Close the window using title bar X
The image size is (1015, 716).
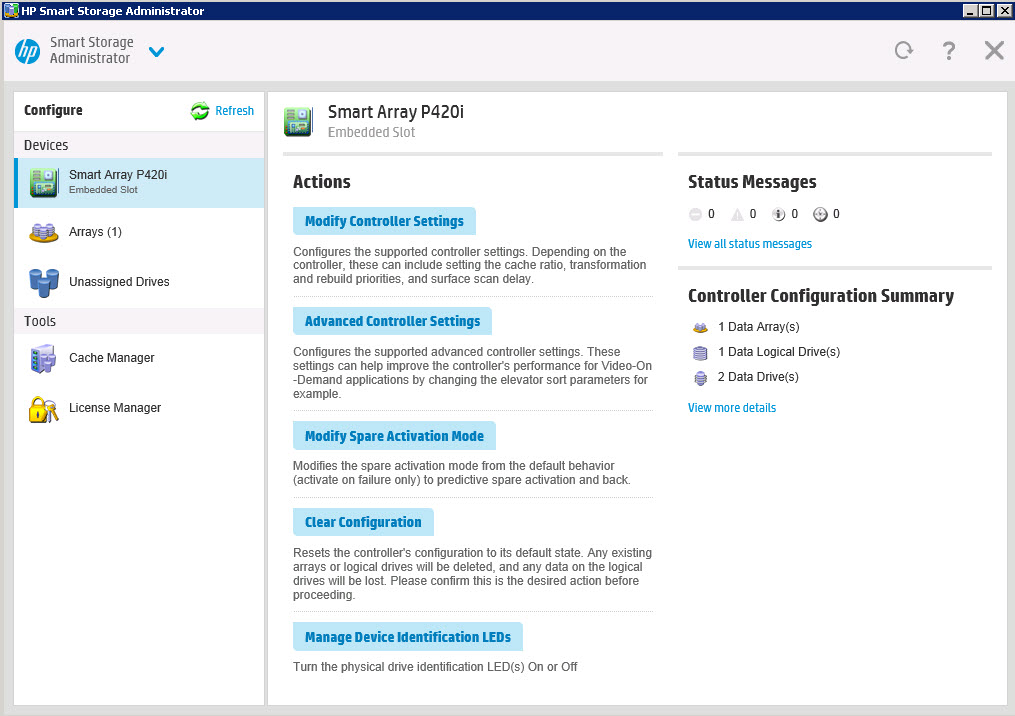click(x=1004, y=10)
